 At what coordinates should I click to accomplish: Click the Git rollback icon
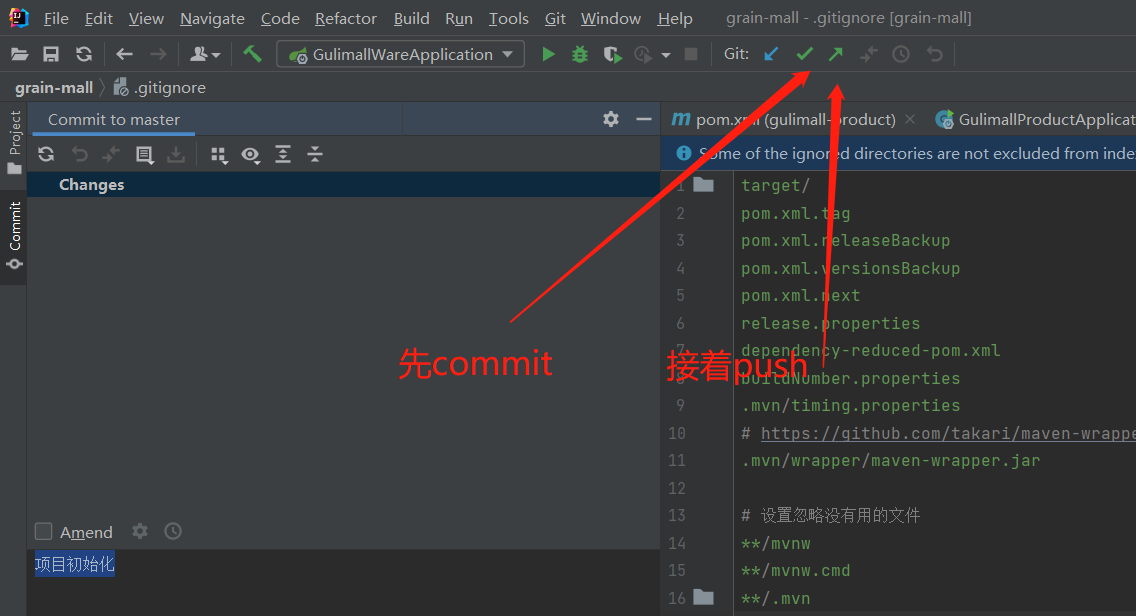click(x=935, y=54)
